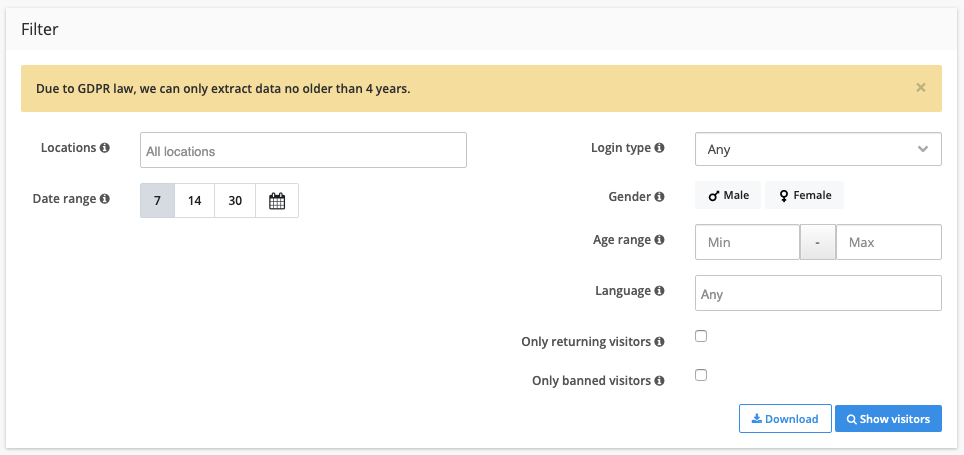Click the info icon next to Login type

click(660, 148)
